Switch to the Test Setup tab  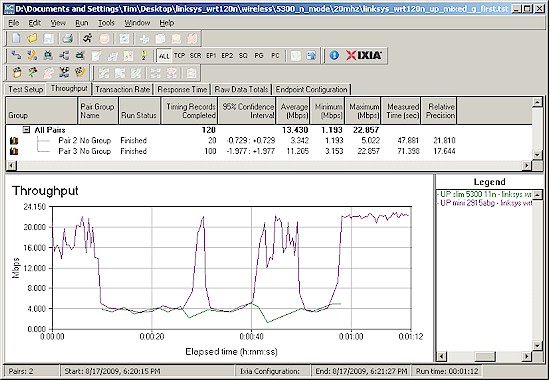pyautogui.click(x=26, y=89)
